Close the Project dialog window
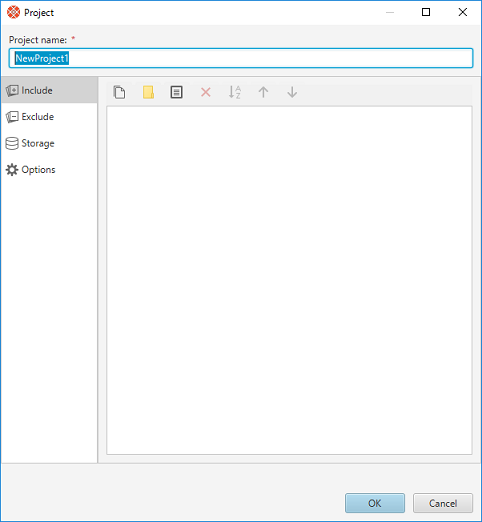 tap(463, 12)
